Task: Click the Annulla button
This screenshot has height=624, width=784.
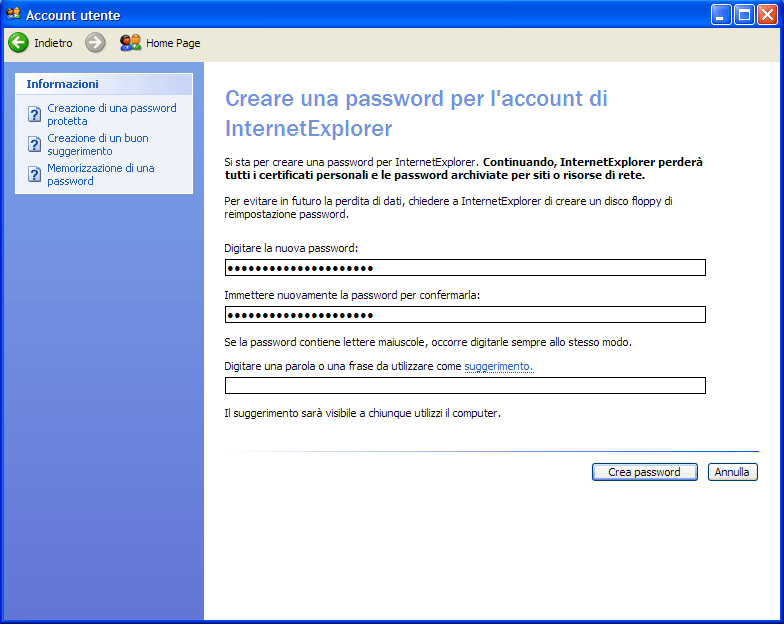Action: tap(732, 472)
